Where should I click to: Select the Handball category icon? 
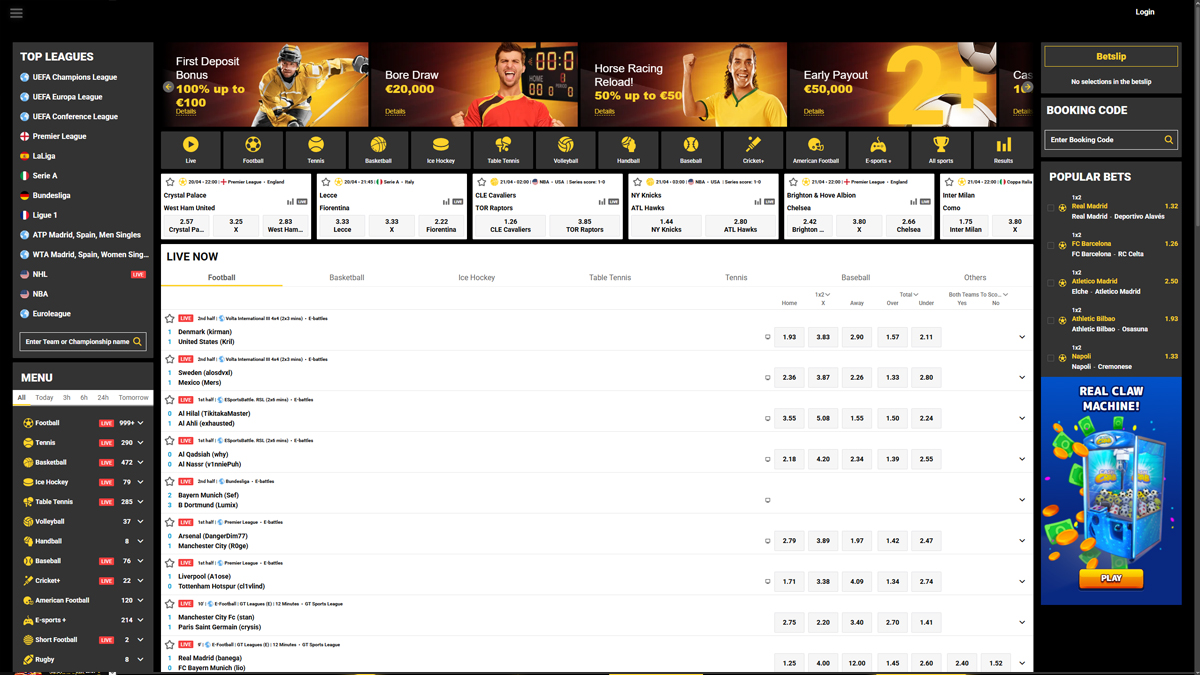coord(628,145)
